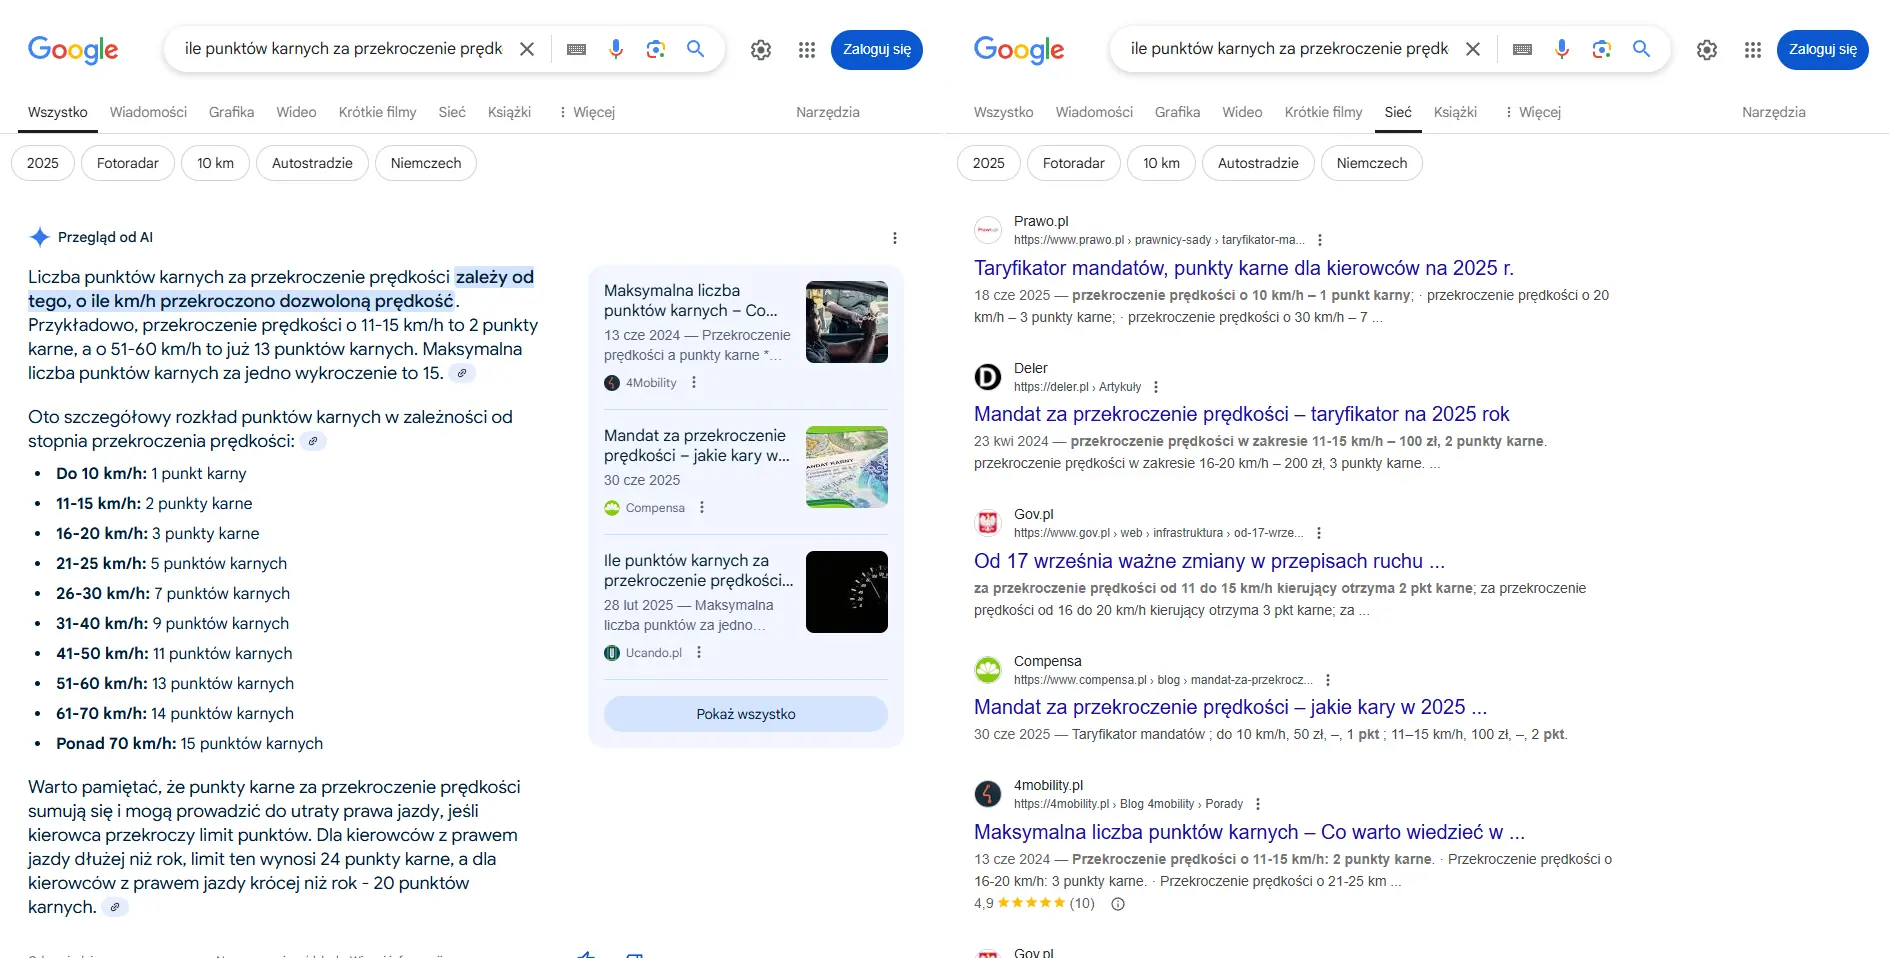Open Ucando.pl speedometer thumbnail image
1890x958 pixels.
[x=847, y=592]
